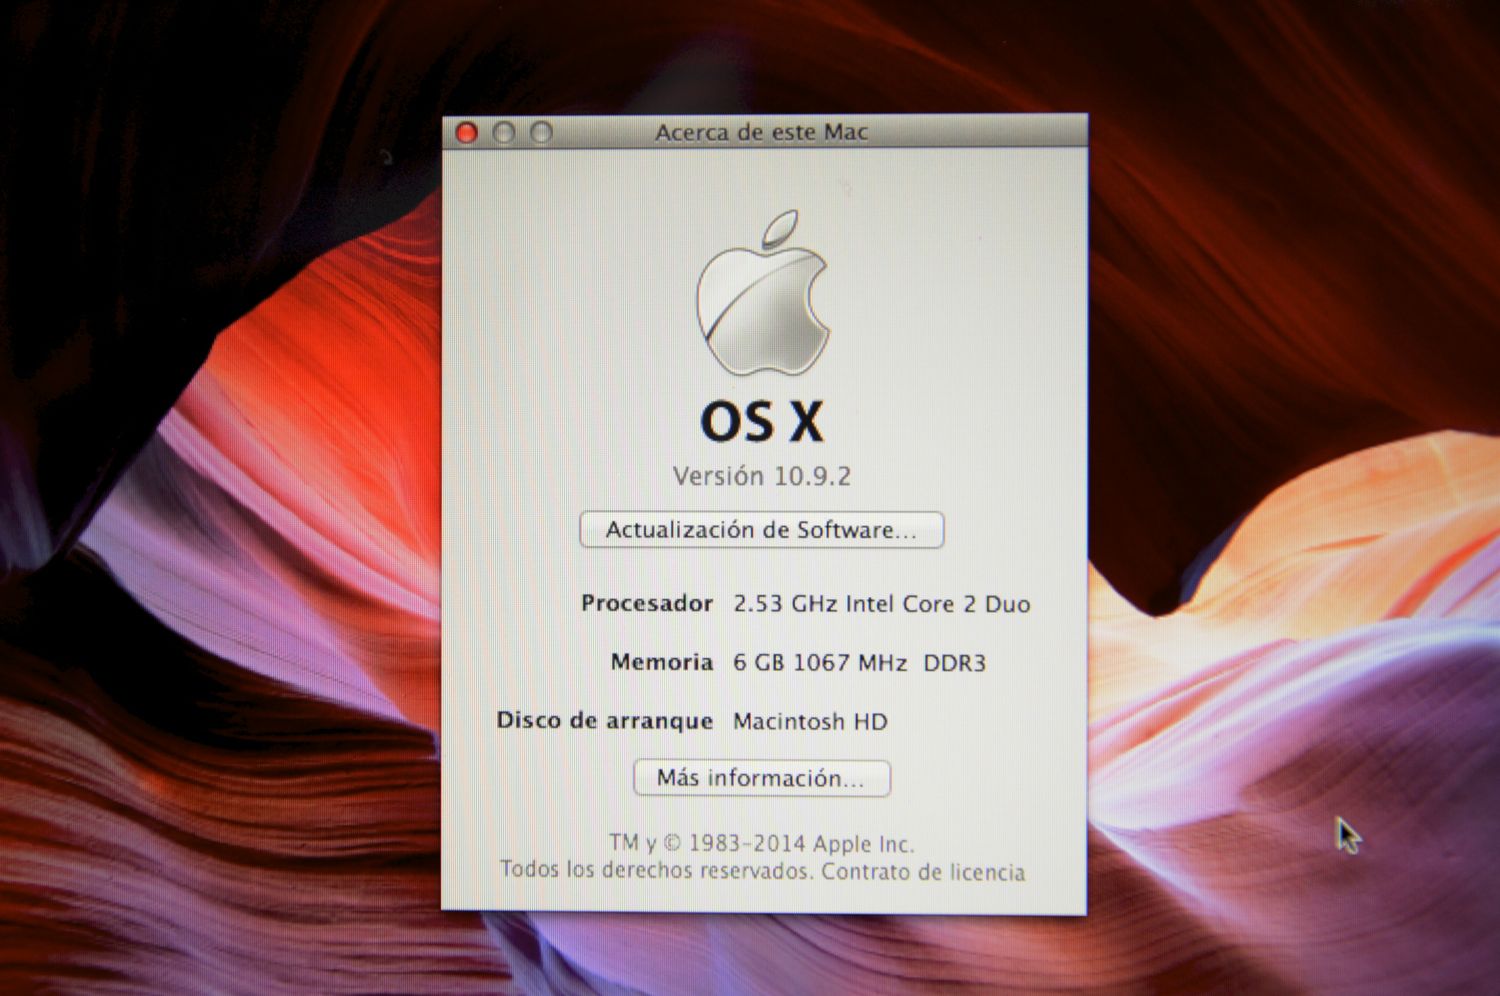Viewport: 1500px width, 996px height.
Task: Open Actualización de Software
Action: (761, 530)
